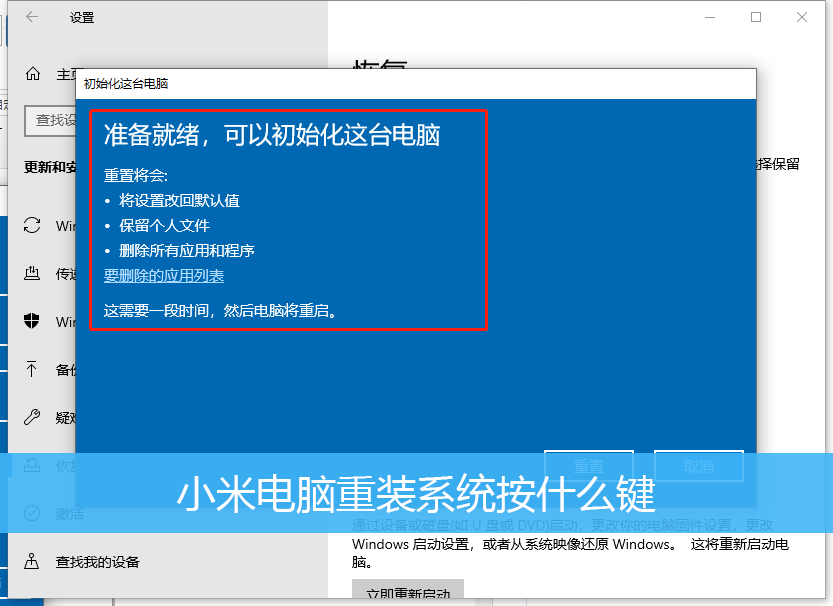Viewport: 833px width, 606px height.
Task: Click the back arrow in Settings window
Action: coord(32,17)
